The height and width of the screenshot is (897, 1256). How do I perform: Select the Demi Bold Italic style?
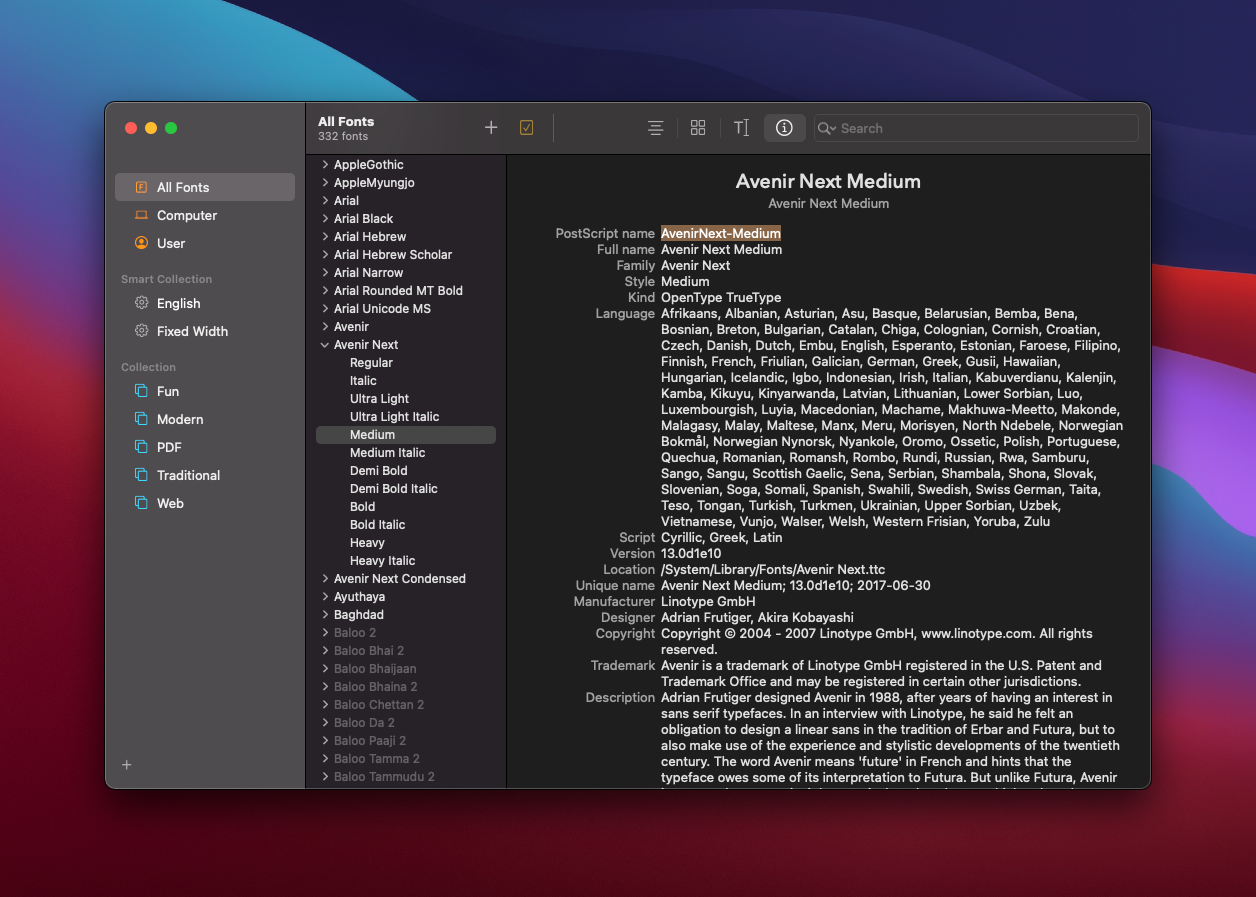click(393, 489)
